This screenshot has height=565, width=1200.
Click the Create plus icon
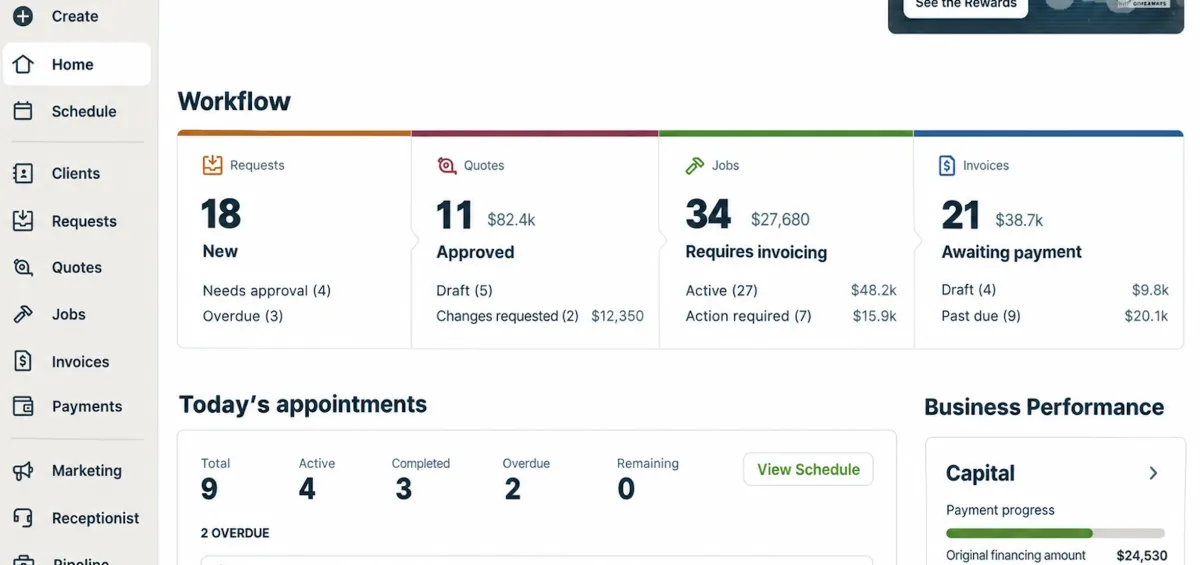(x=23, y=16)
